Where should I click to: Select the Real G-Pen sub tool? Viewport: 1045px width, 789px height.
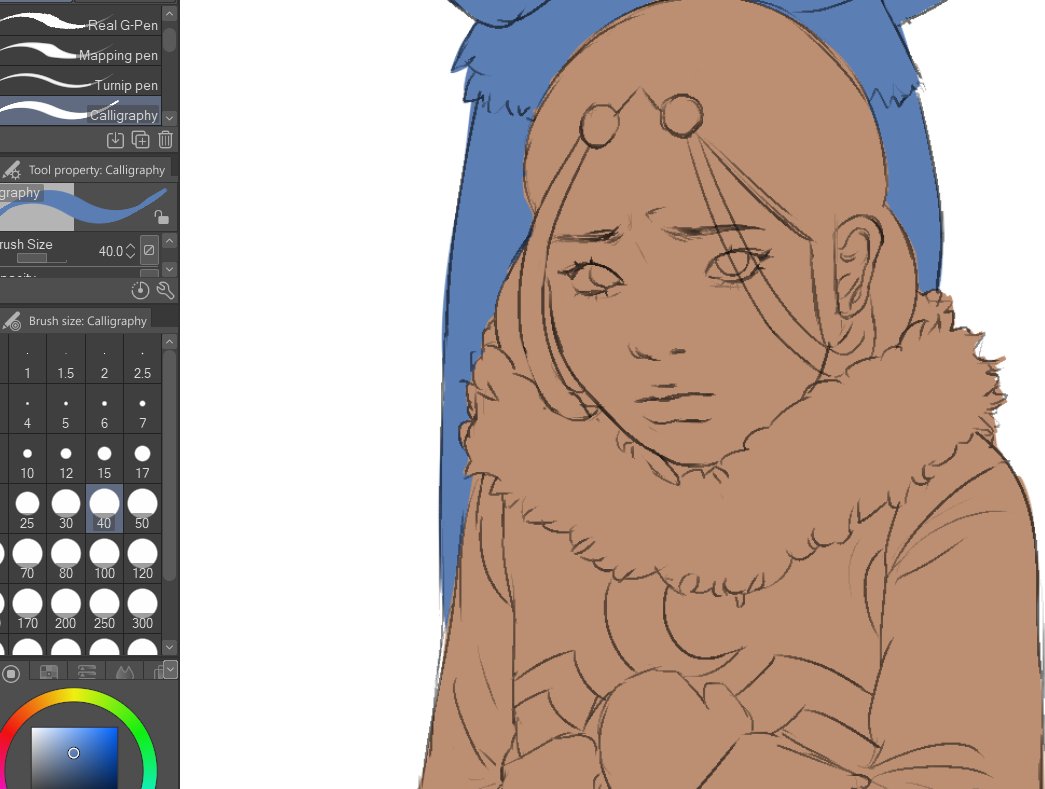click(x=80, y=21)
